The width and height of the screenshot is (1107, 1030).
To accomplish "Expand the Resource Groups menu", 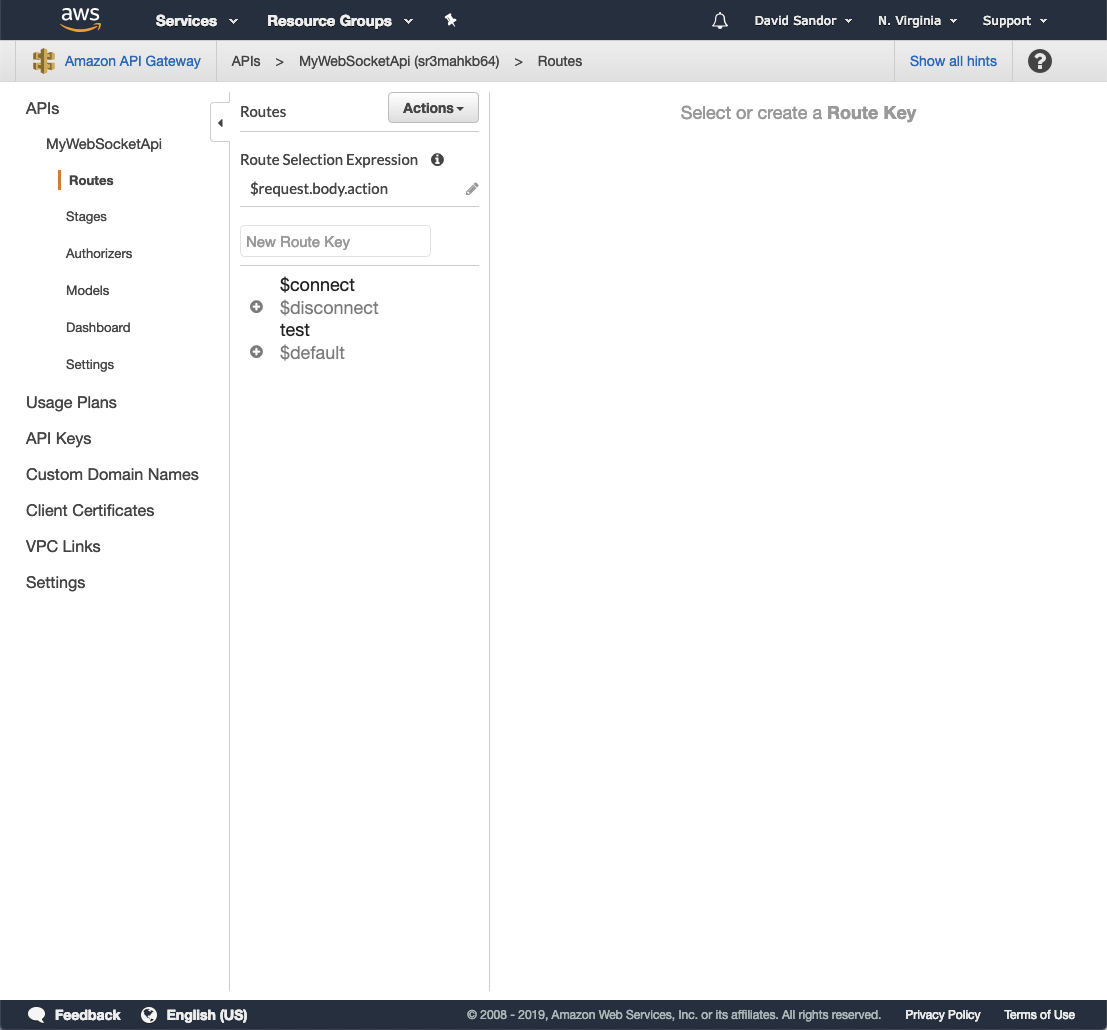I will click(340, 20).
